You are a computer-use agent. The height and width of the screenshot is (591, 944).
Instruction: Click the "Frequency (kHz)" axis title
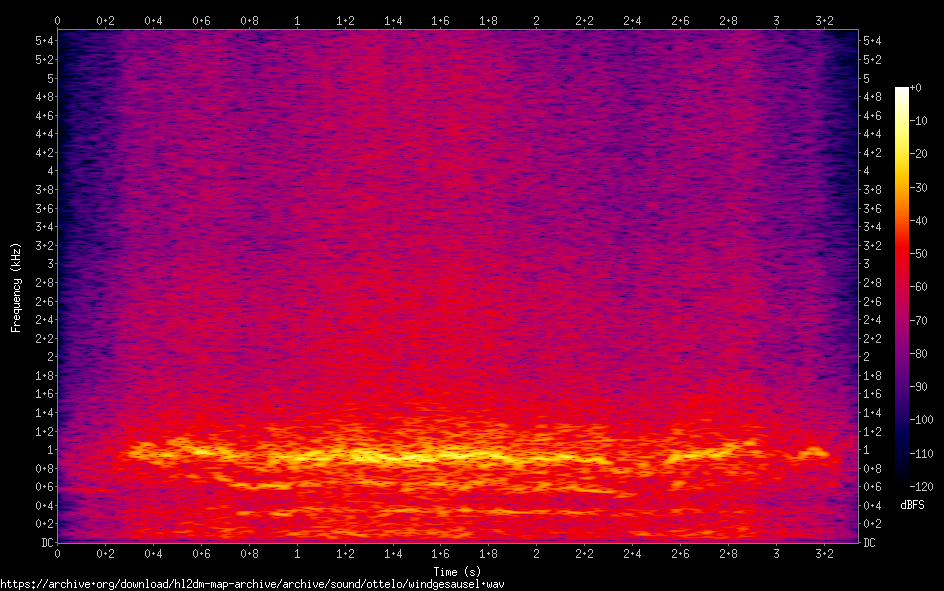16,286
